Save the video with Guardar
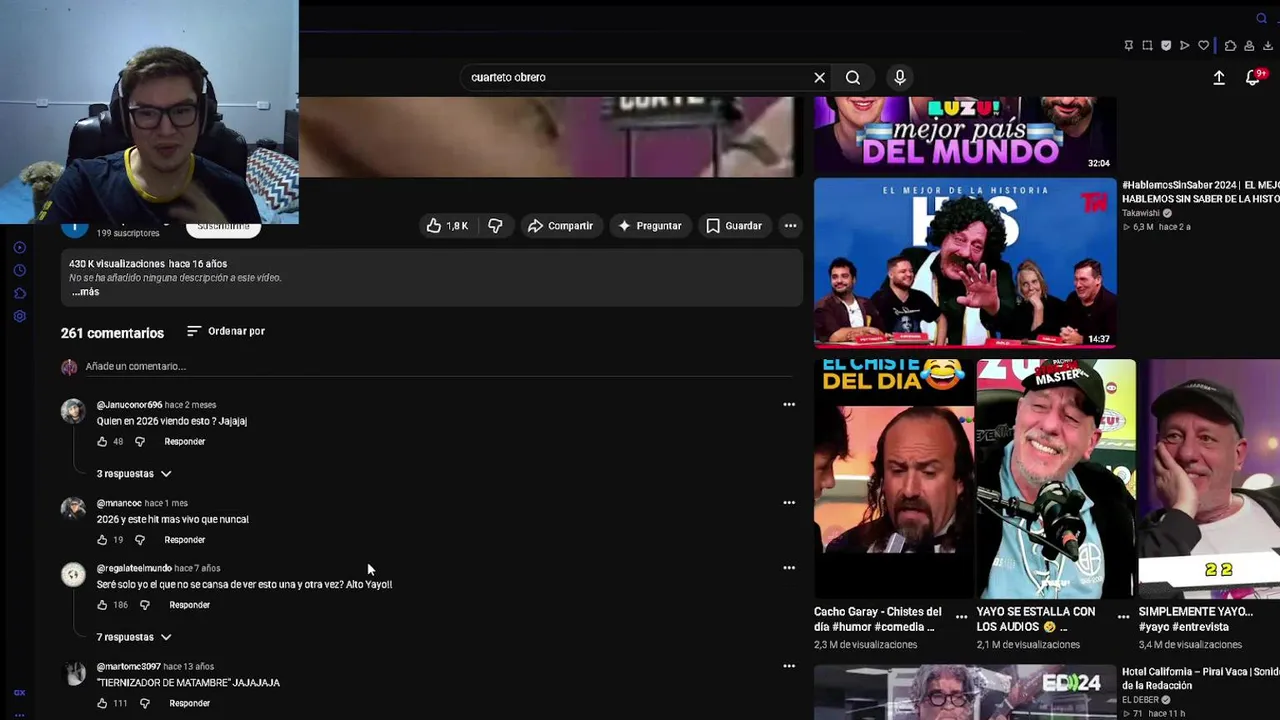 (x=734, y=226)
